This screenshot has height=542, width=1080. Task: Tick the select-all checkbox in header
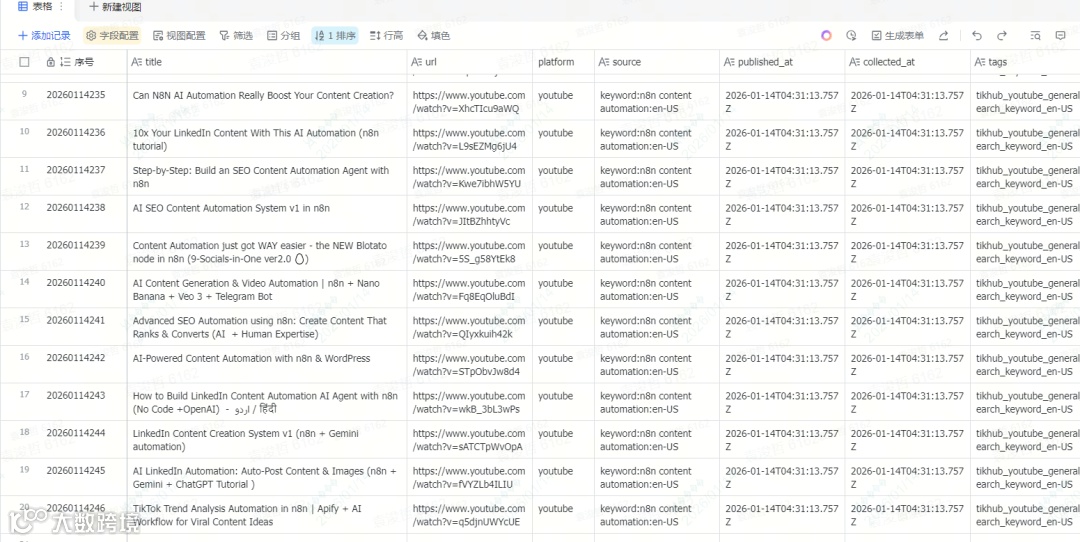click(x=25, y=62)
